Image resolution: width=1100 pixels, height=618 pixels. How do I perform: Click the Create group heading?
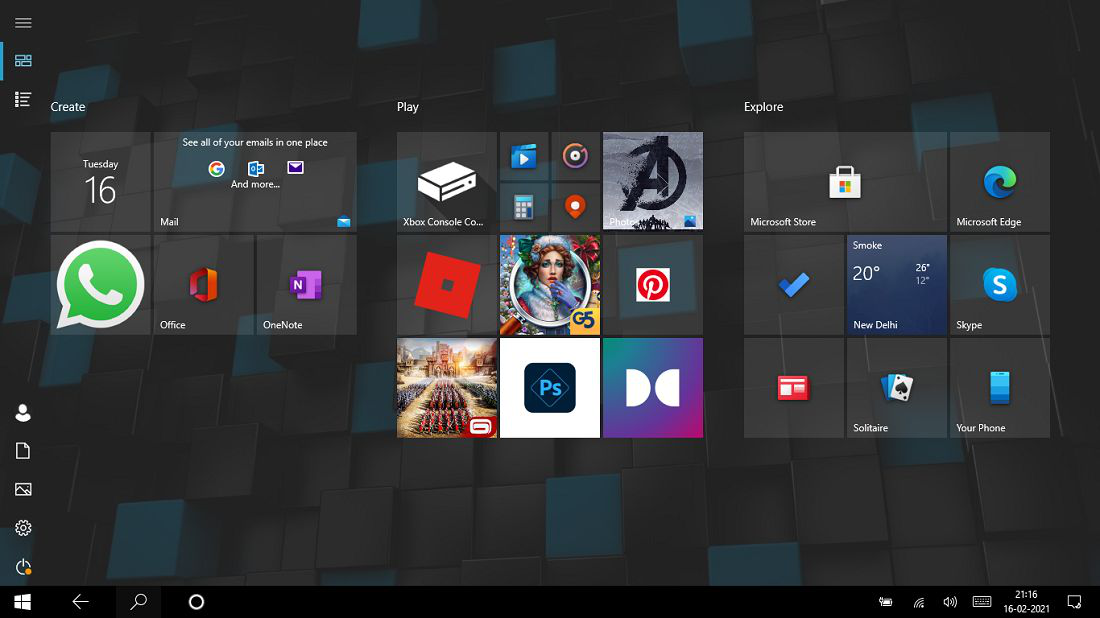point(68,107)
